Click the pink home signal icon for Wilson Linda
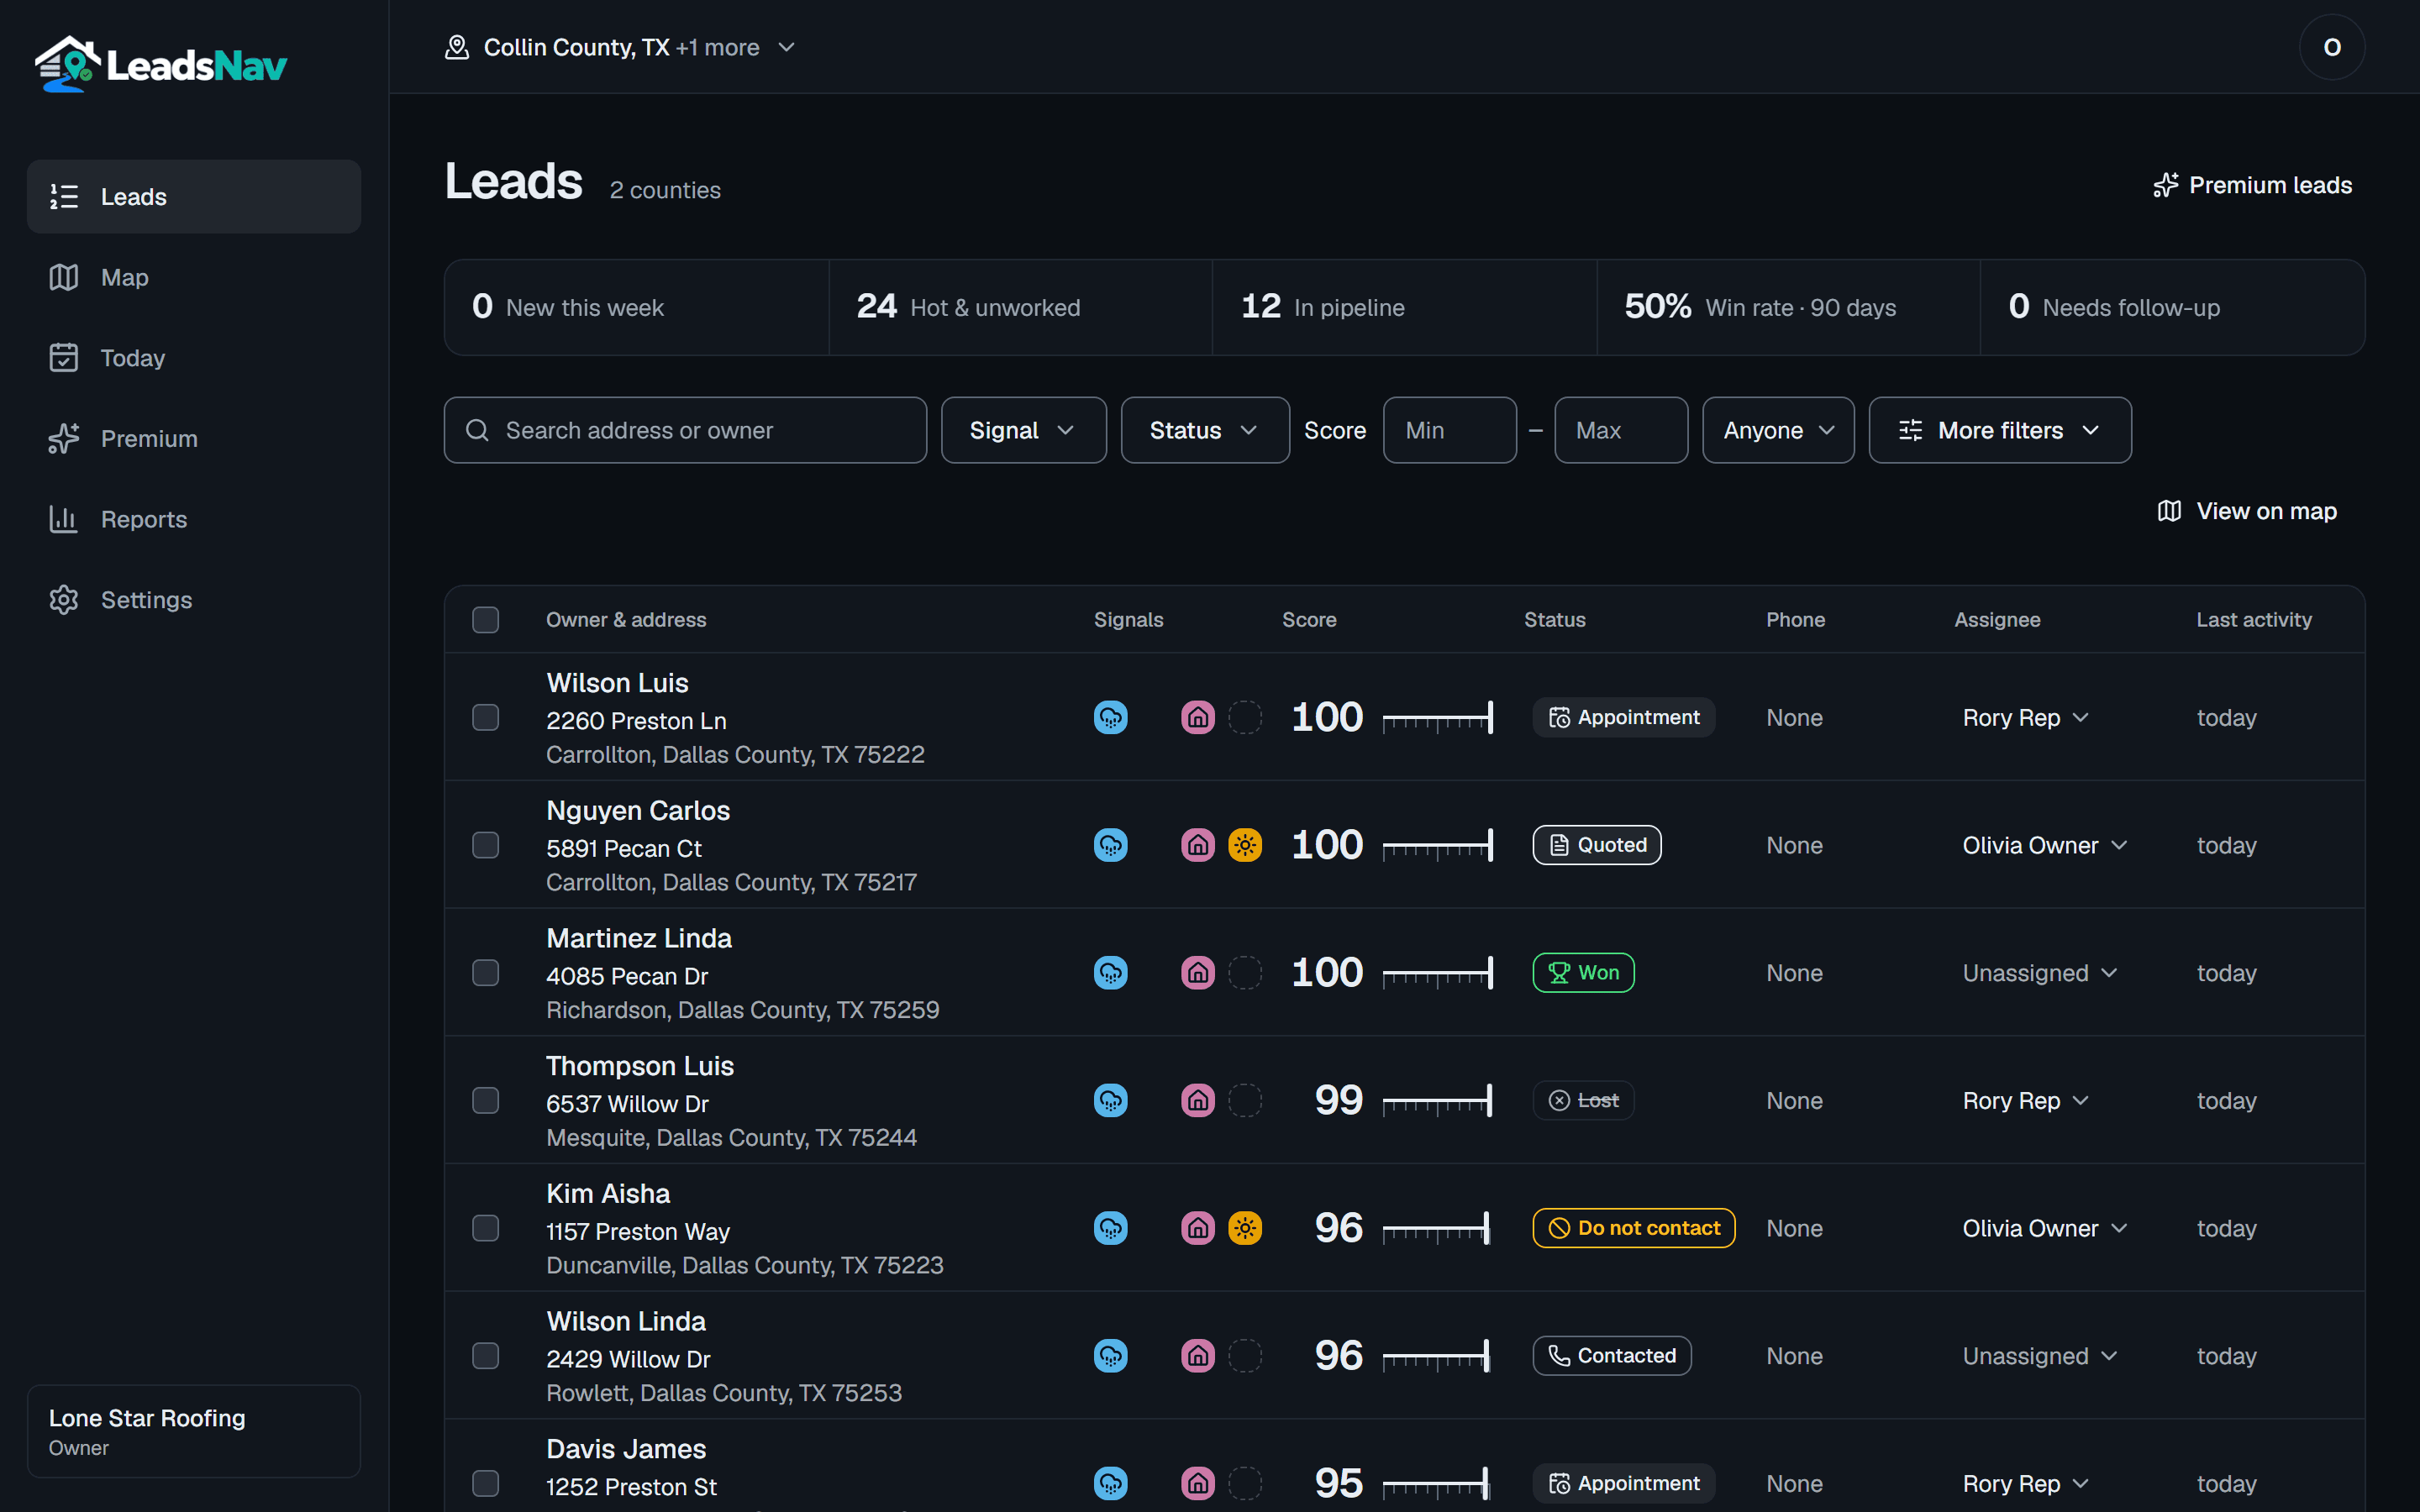This screenshot has width=2420, height=1512. pos(1197,1356)
